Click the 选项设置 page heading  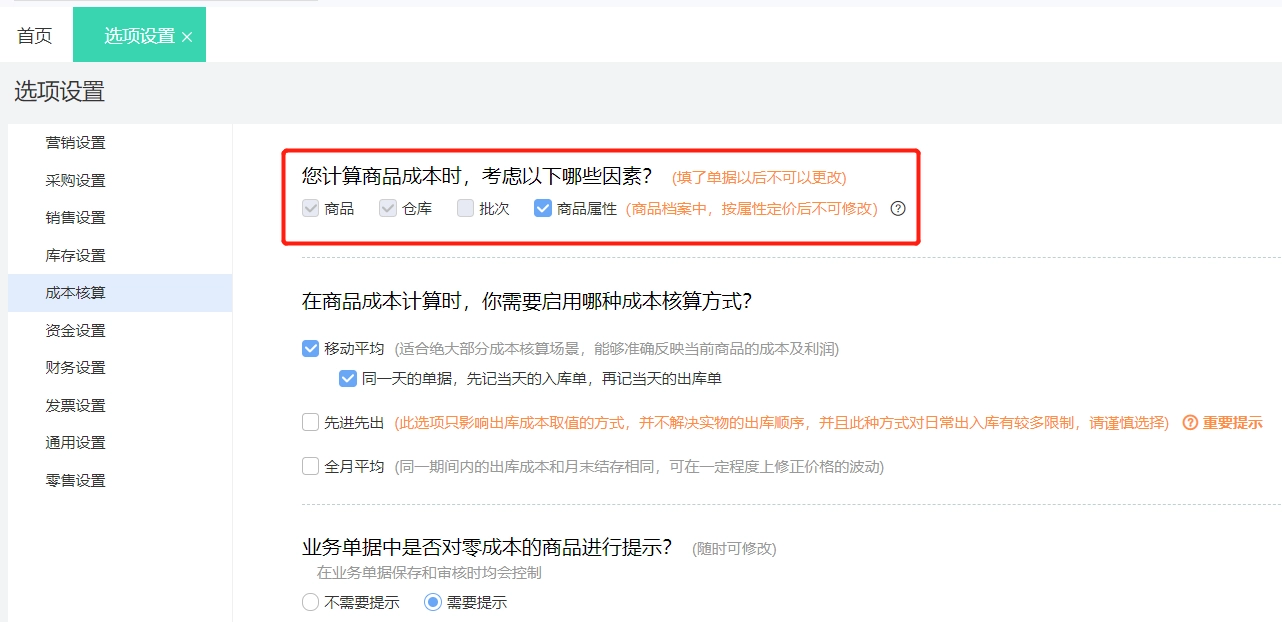(59, 92)
